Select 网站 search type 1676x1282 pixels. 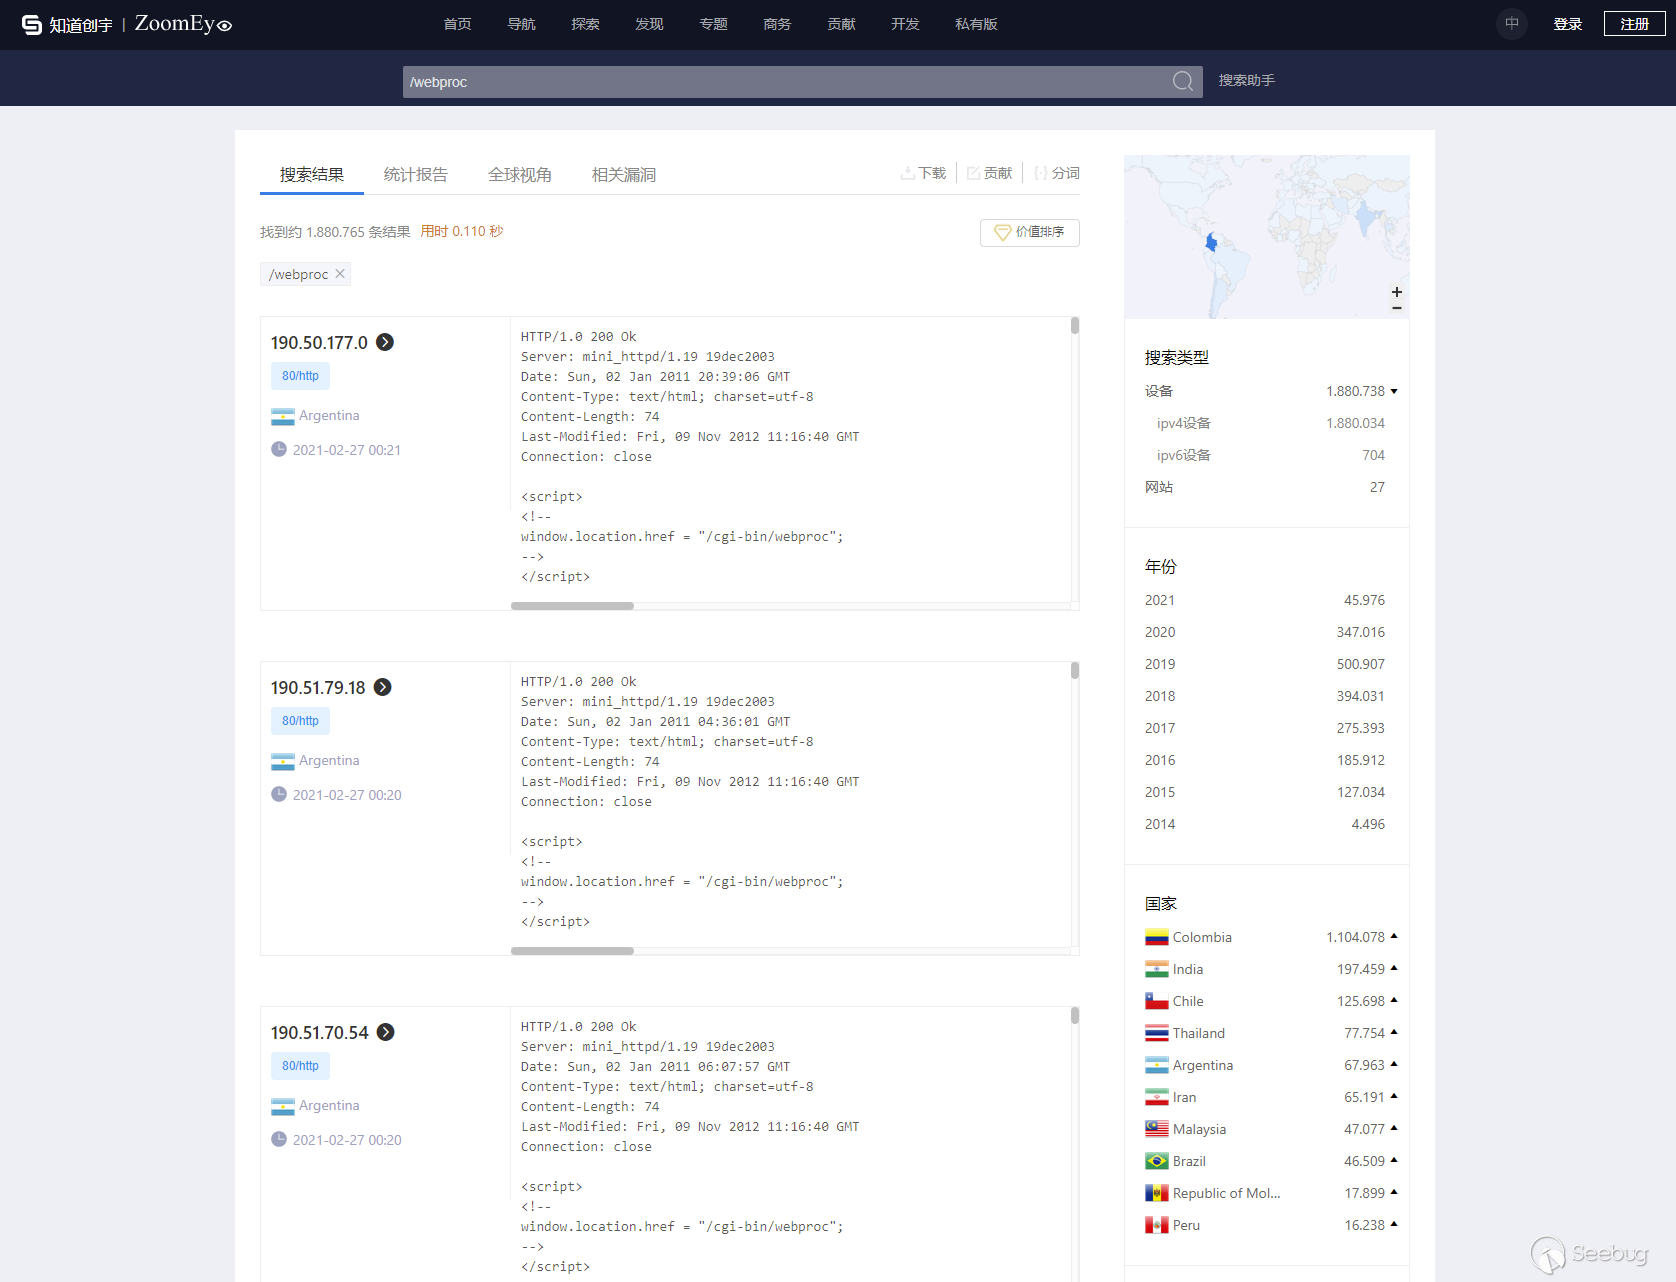pos(1265,487)
